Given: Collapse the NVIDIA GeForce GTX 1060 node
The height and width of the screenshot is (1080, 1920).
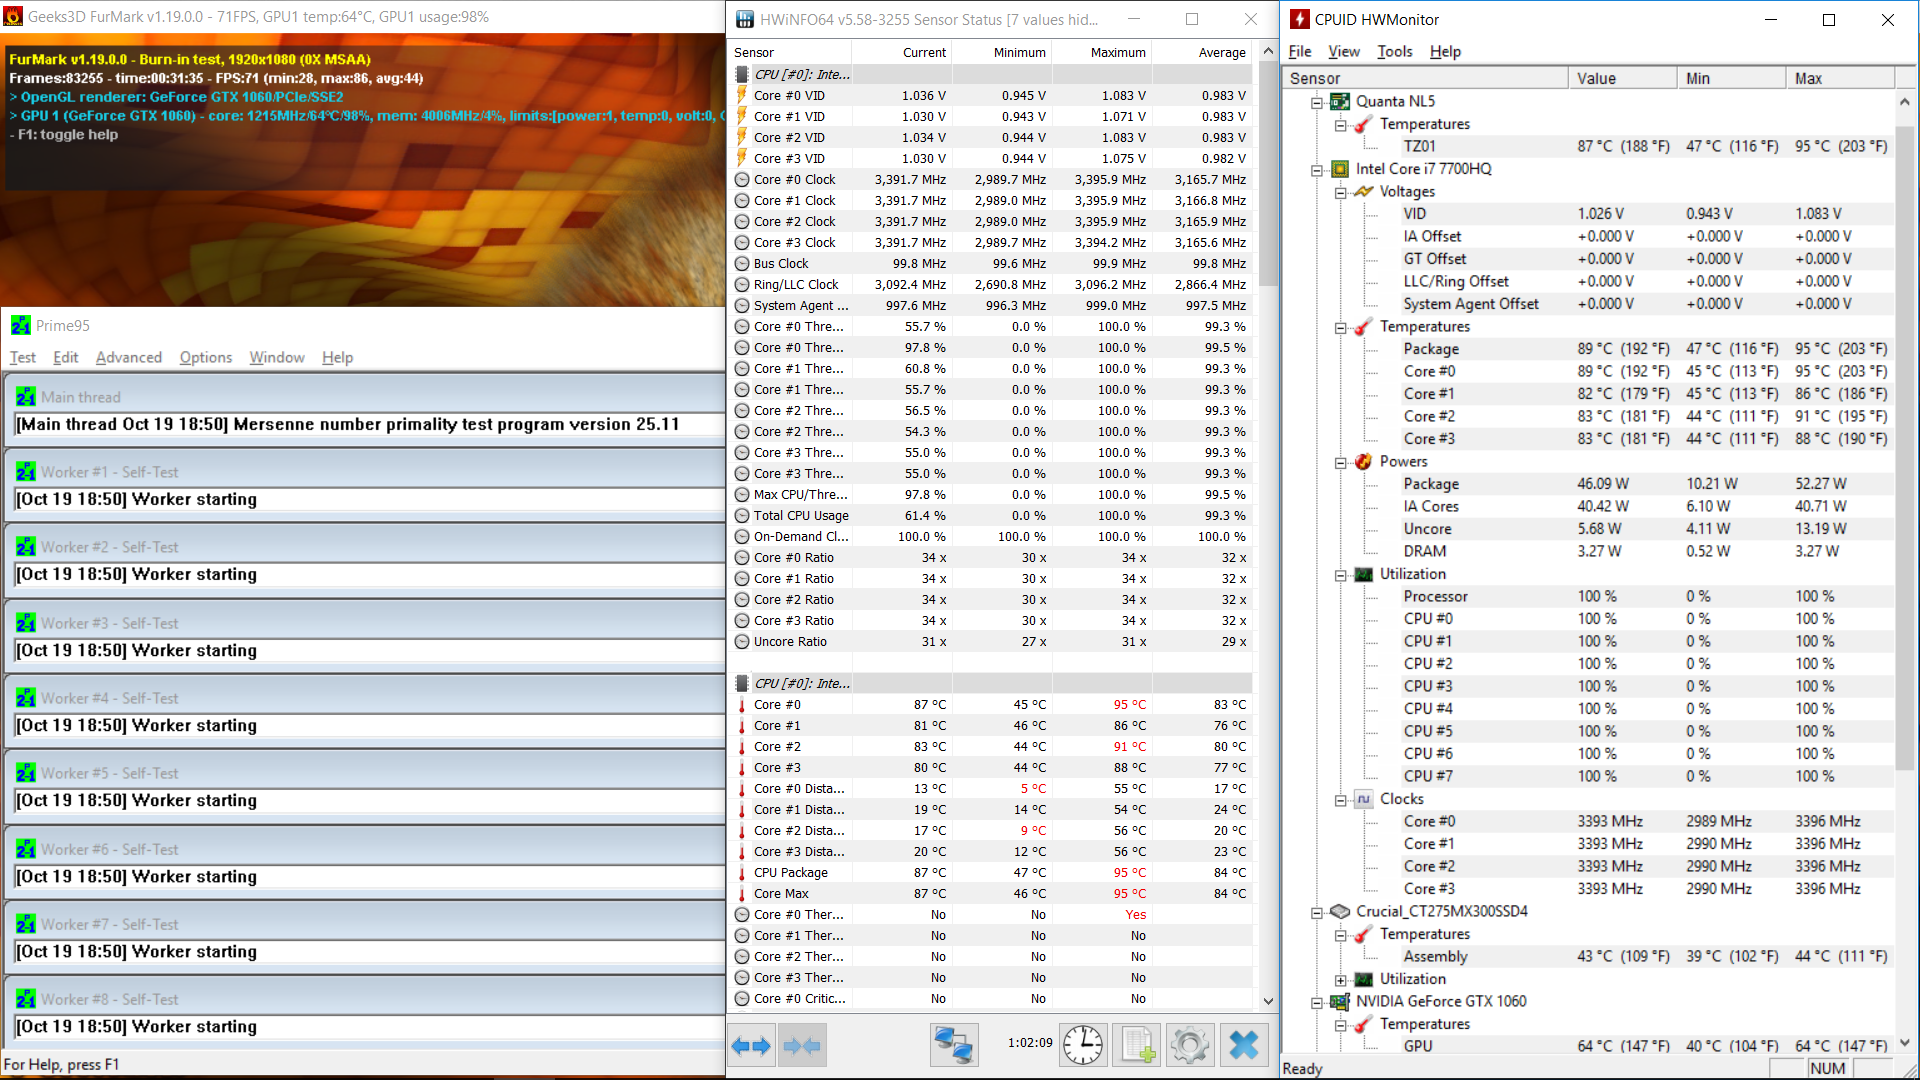Looking at the screenshot, I should [x=1317, y=1002].
